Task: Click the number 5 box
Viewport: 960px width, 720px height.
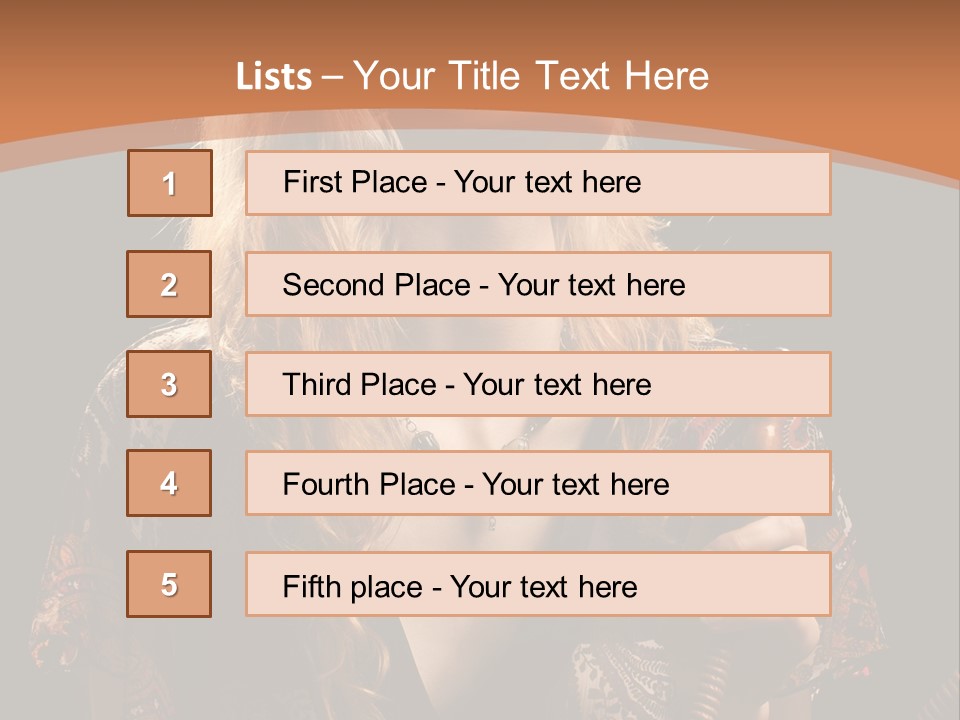Action: coord(170,584)
